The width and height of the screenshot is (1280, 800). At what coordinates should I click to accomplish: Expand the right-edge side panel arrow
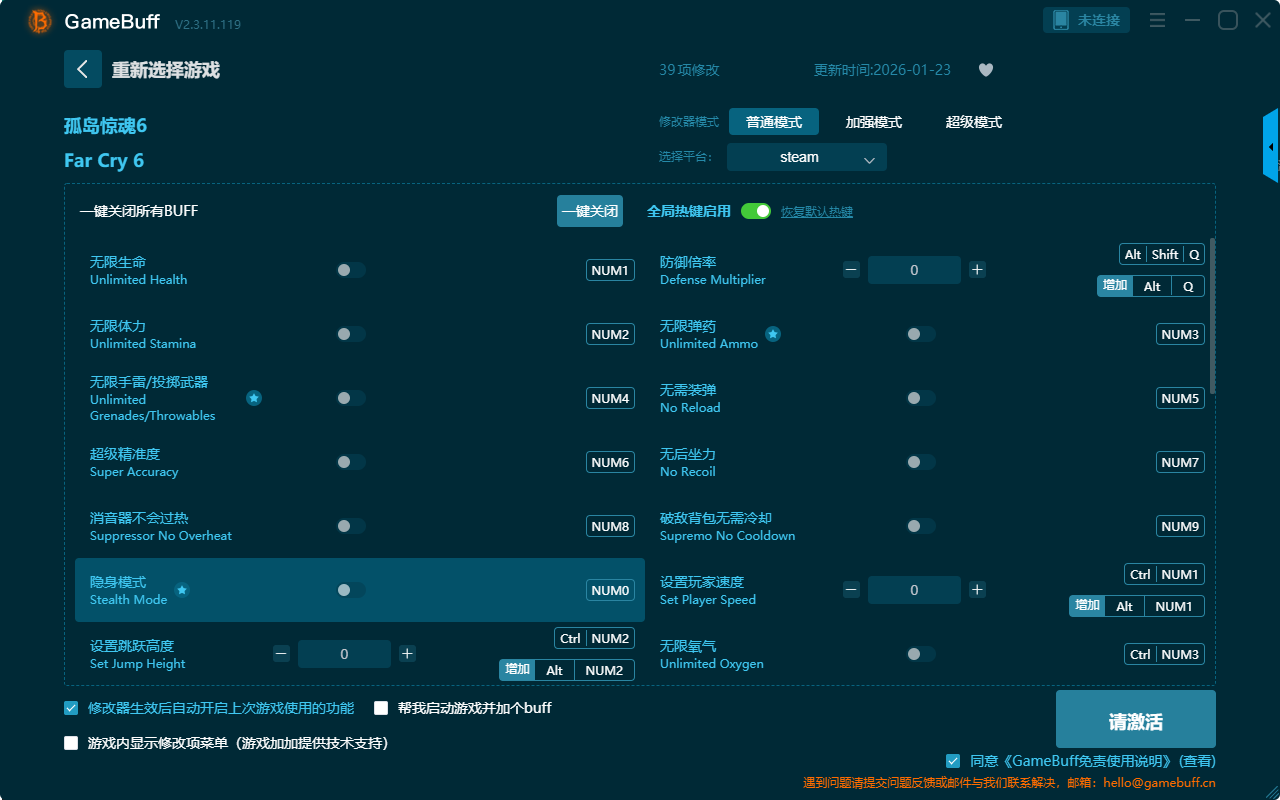(x=1271, y=146)
